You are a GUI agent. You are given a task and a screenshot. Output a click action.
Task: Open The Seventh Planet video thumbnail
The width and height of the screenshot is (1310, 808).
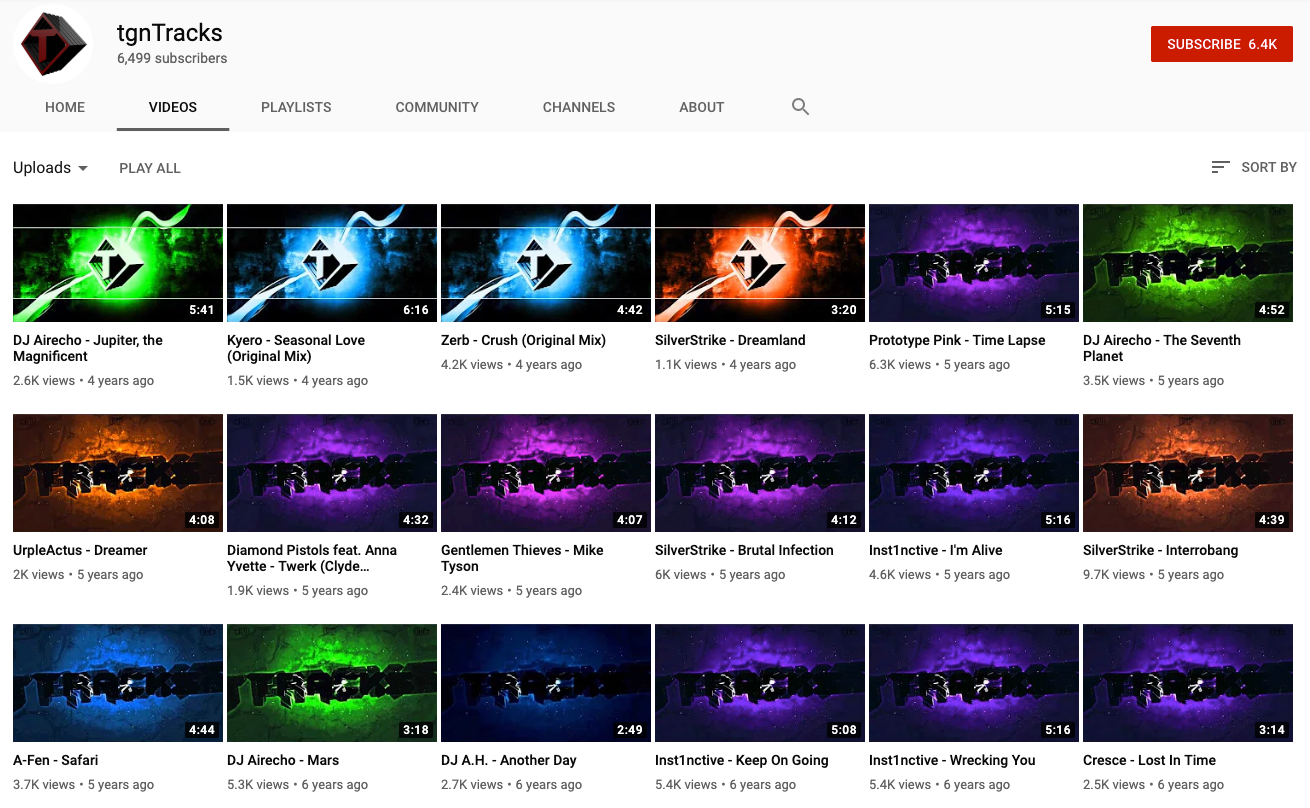pyautogui.click(x=1188, y=263)
